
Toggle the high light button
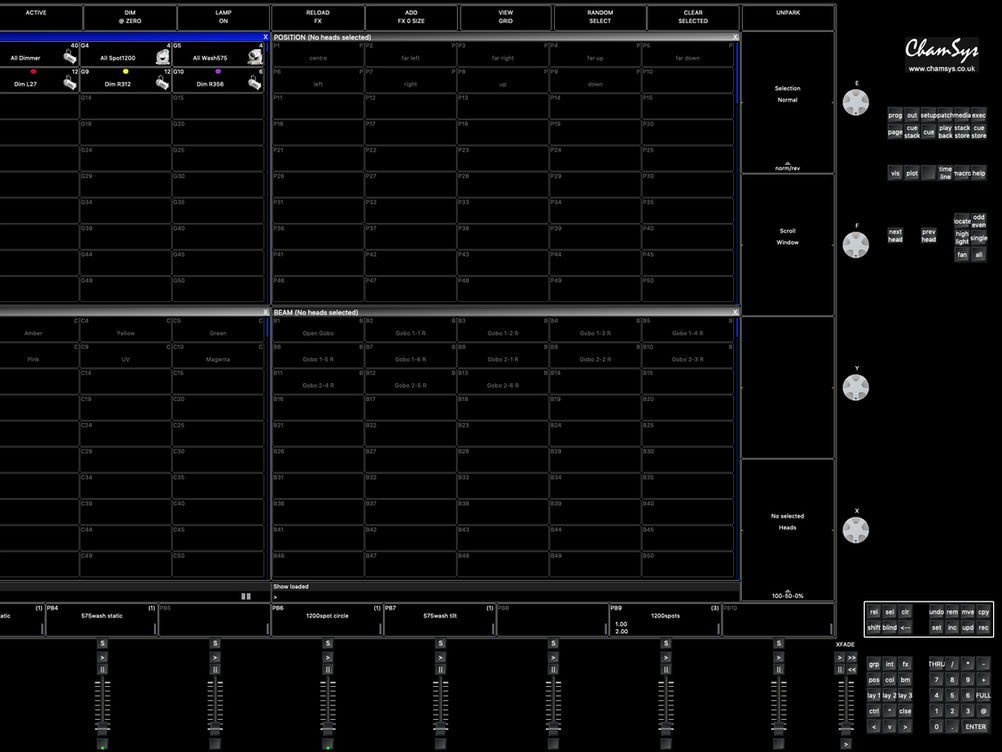[962, 238]
